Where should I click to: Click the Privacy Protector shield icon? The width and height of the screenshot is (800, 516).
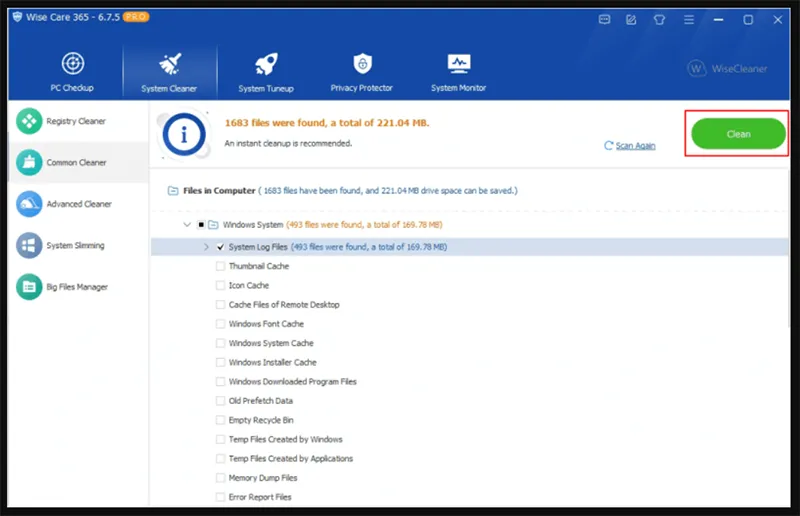click(363, 64)
